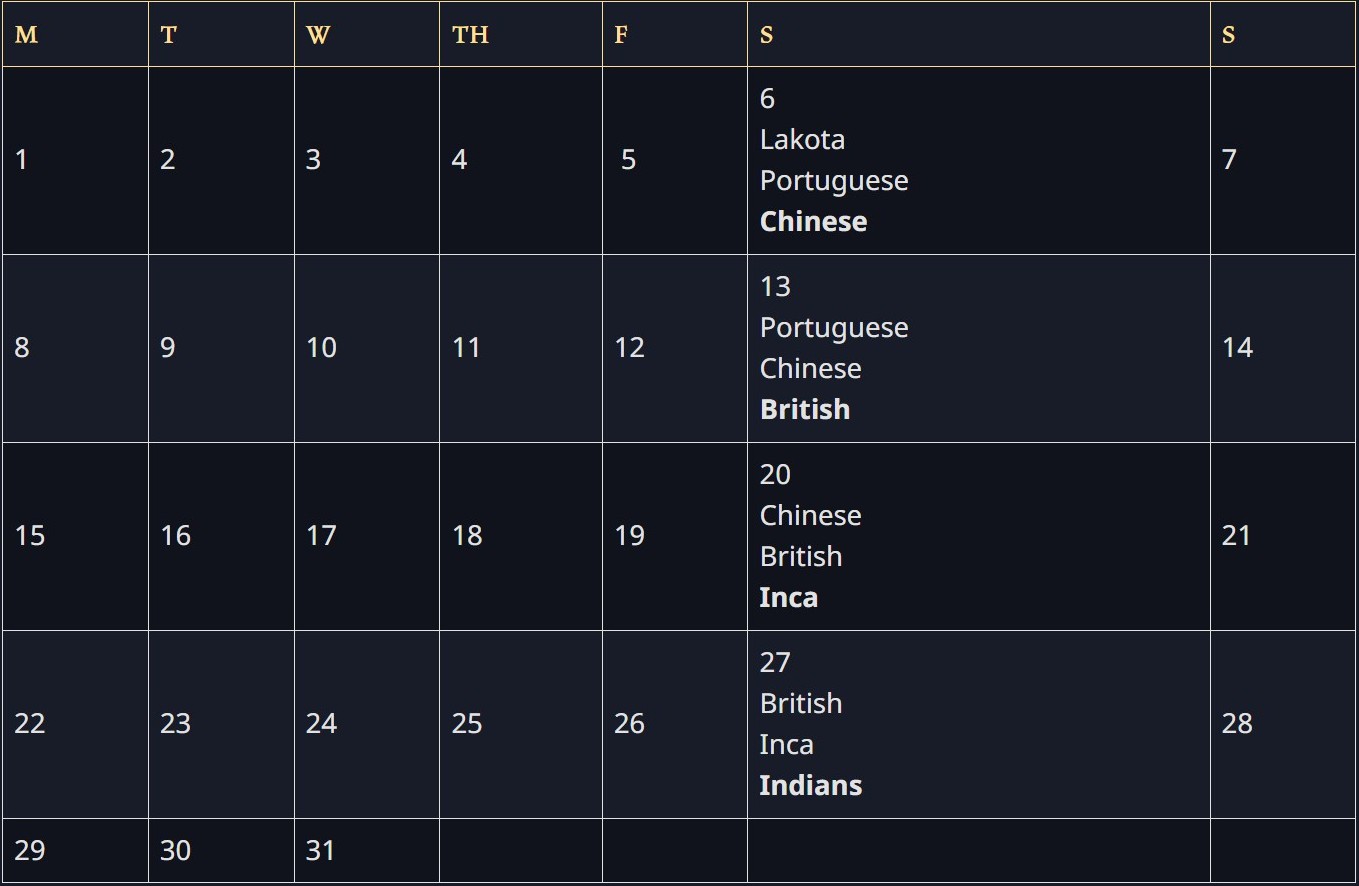Click Lakota on Saturday the 6th
Image resolution: width=1359 pixels, height=886 pixels.
(x=802, y=140)
